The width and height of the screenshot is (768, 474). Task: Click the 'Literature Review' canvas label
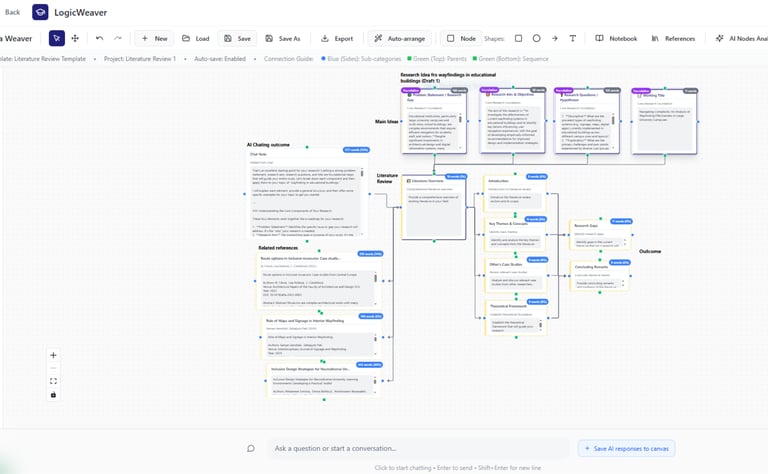coord(387,178)
